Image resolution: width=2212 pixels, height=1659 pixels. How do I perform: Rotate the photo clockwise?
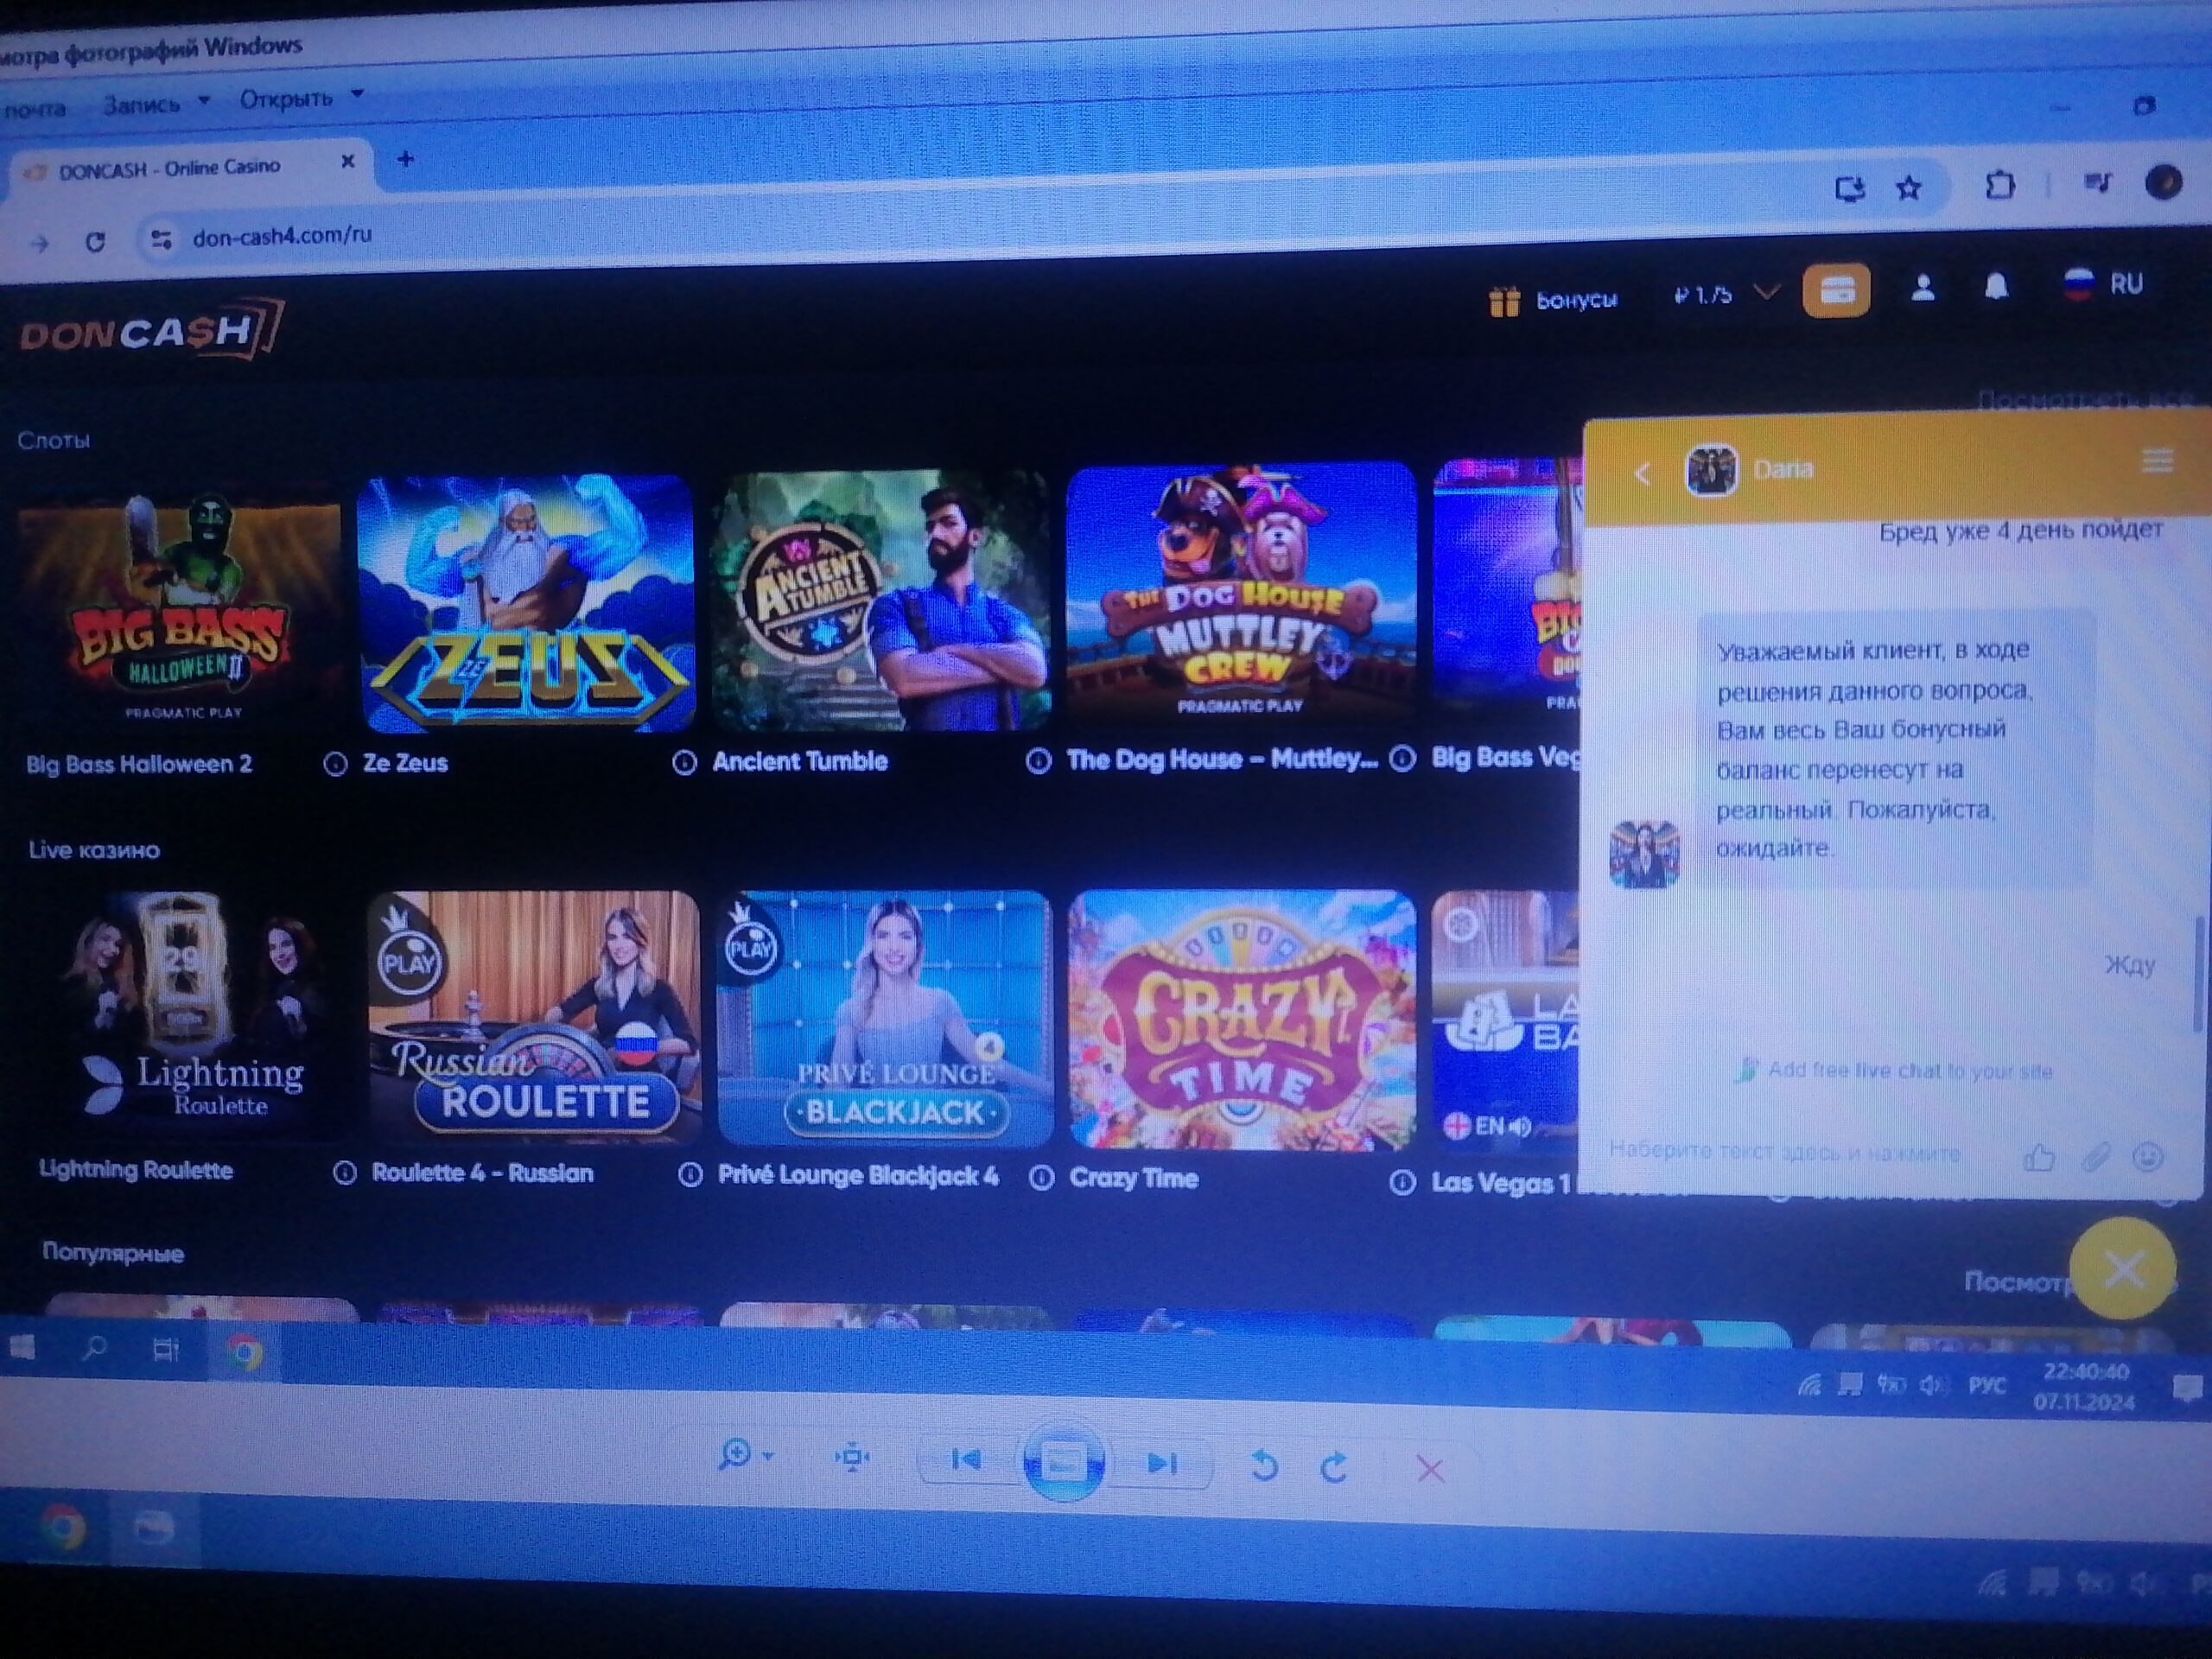(x=1334, y=1468)
